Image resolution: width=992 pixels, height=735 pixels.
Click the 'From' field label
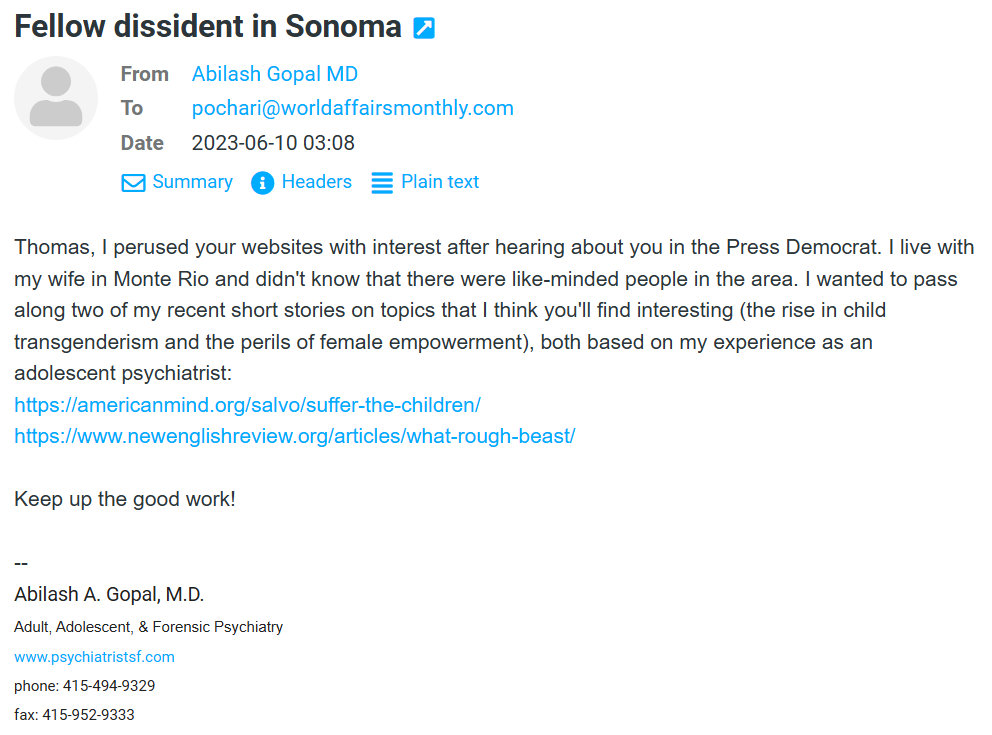(x=144, y=74)
